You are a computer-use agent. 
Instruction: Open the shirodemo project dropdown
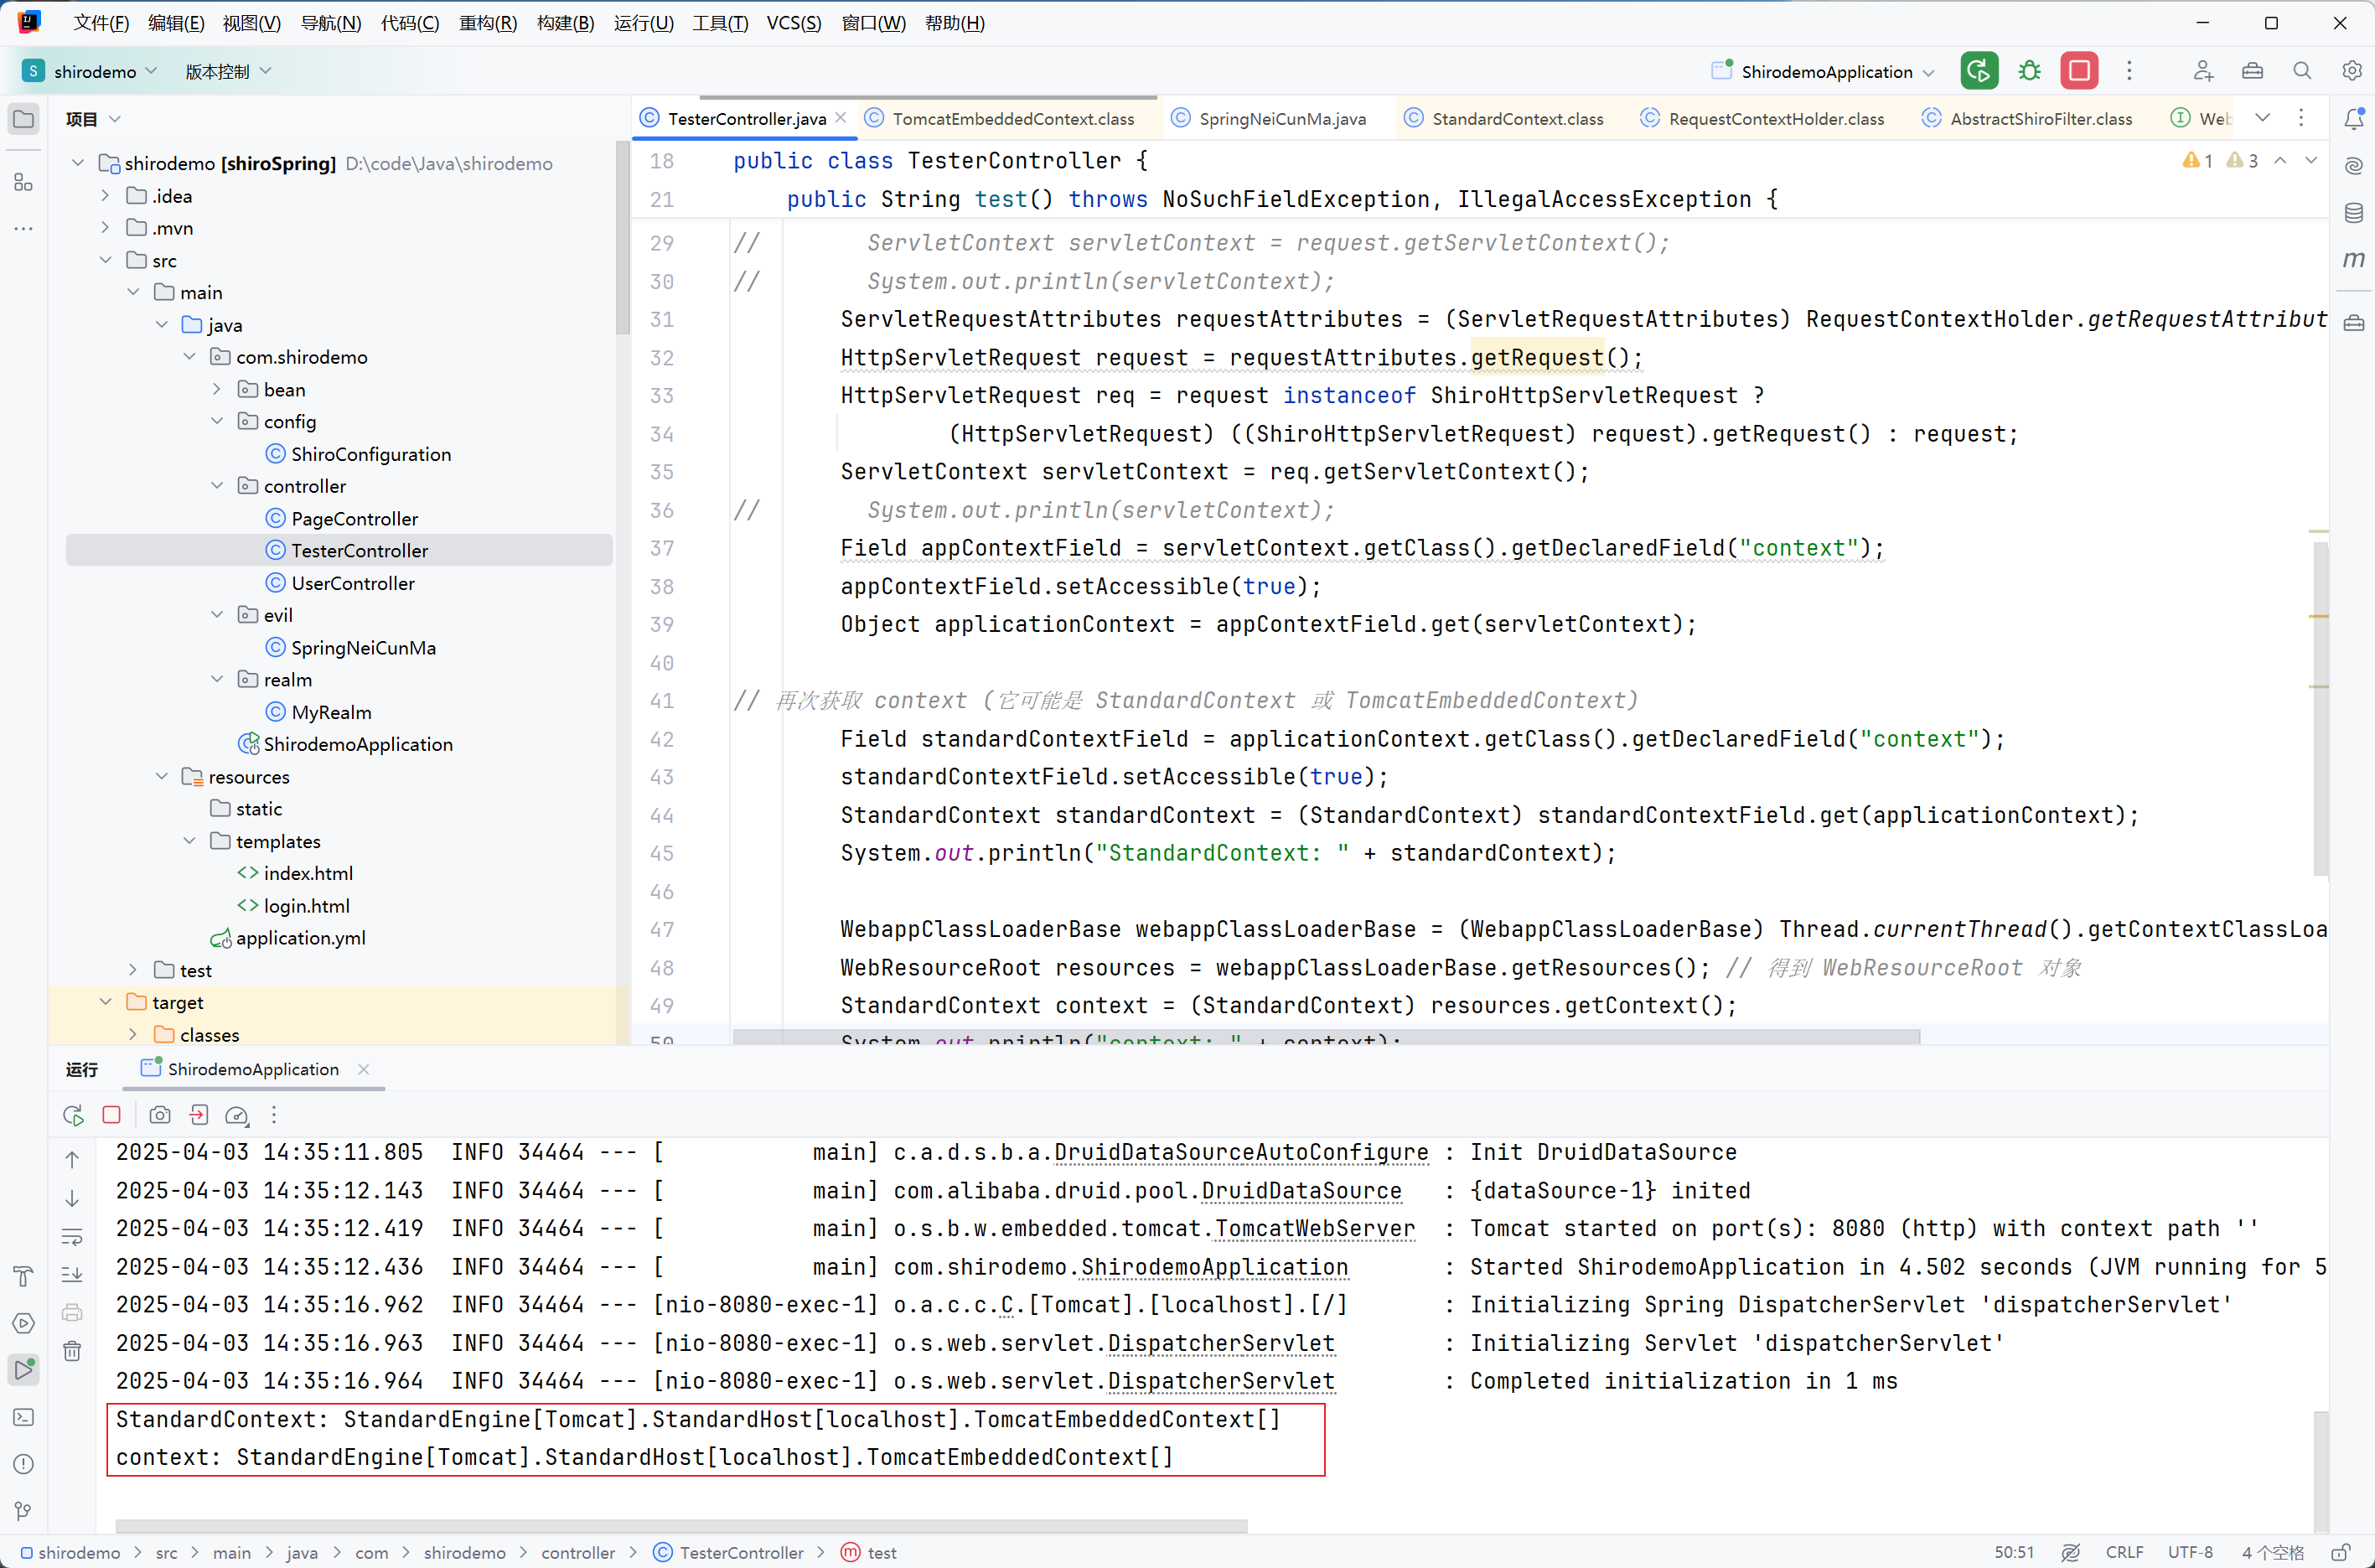[x=90, y=71]
